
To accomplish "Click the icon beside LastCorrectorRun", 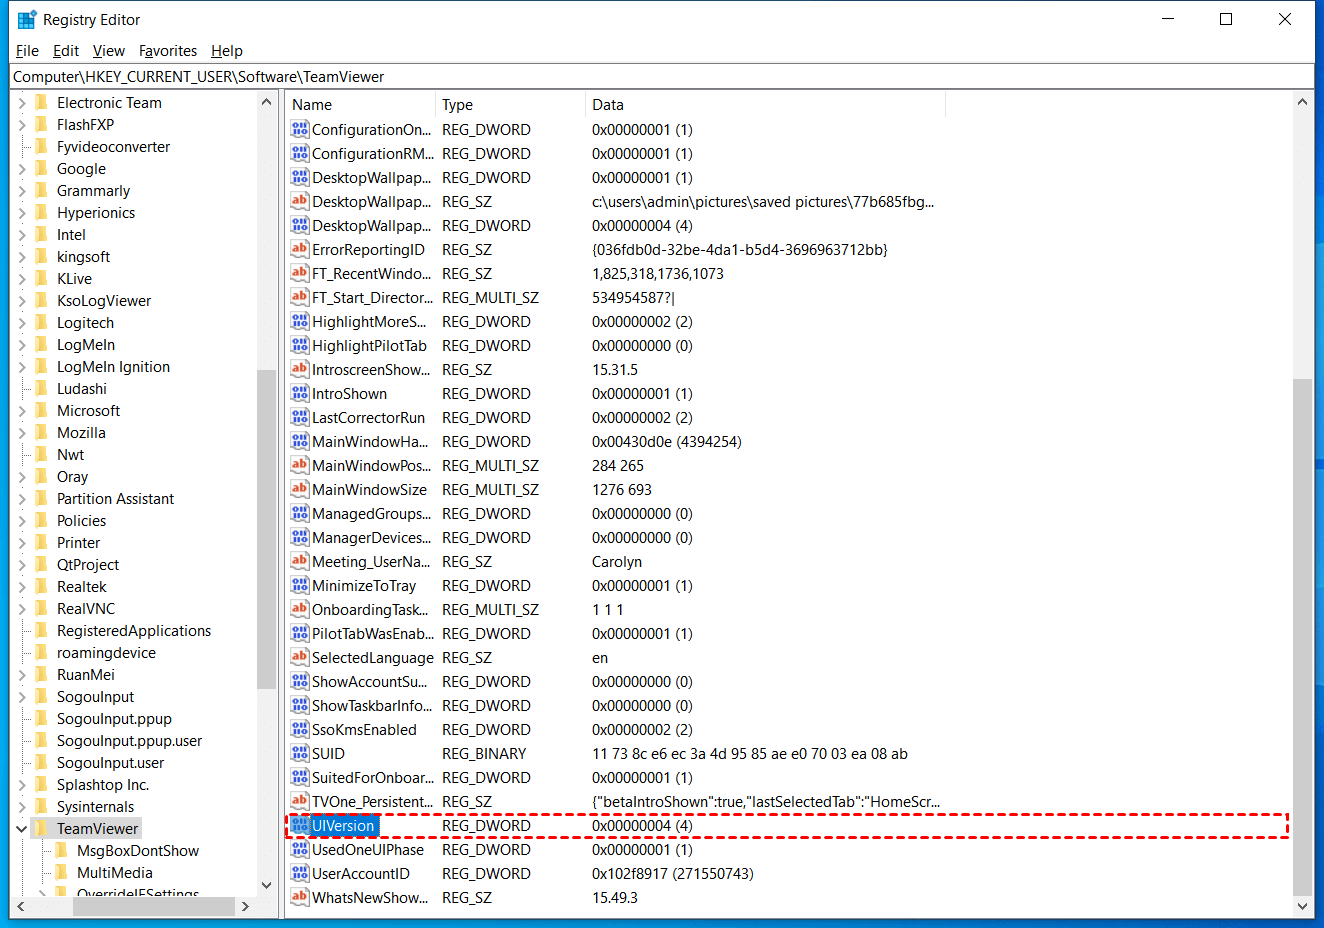I will tap(299, 417).
